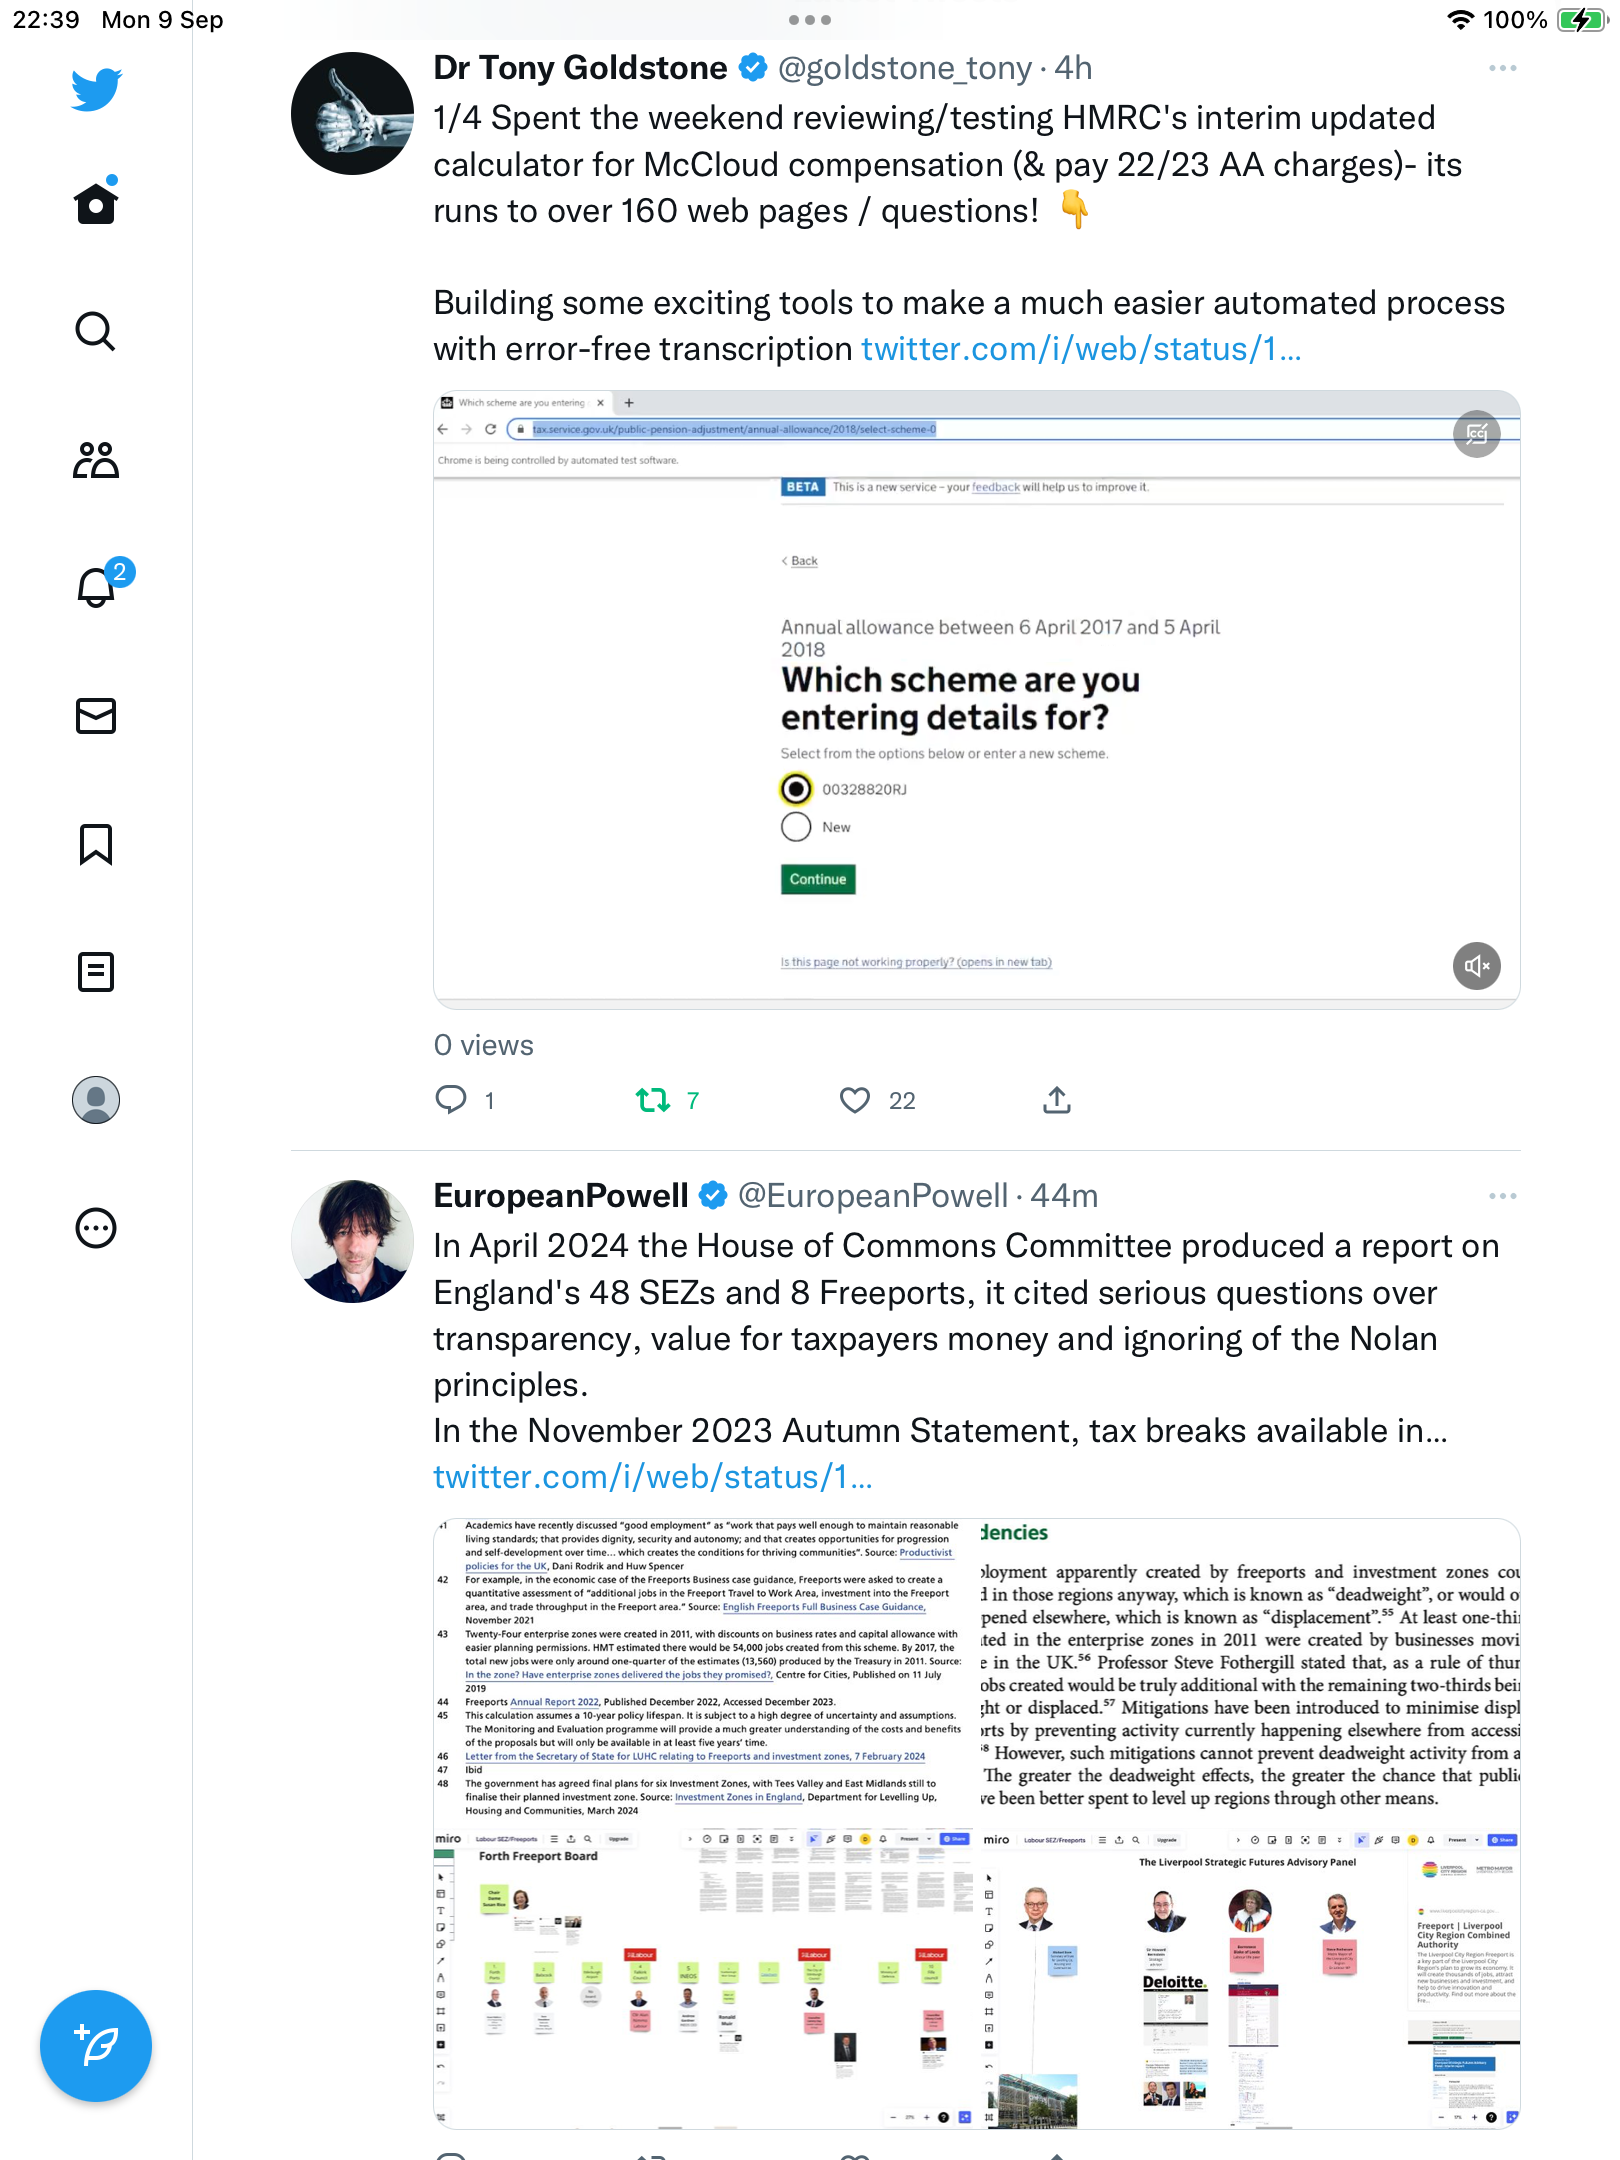Unmute the video in Goldstone's tweet
This screenshot has height=2160, width=1620.
(1477, 966)
